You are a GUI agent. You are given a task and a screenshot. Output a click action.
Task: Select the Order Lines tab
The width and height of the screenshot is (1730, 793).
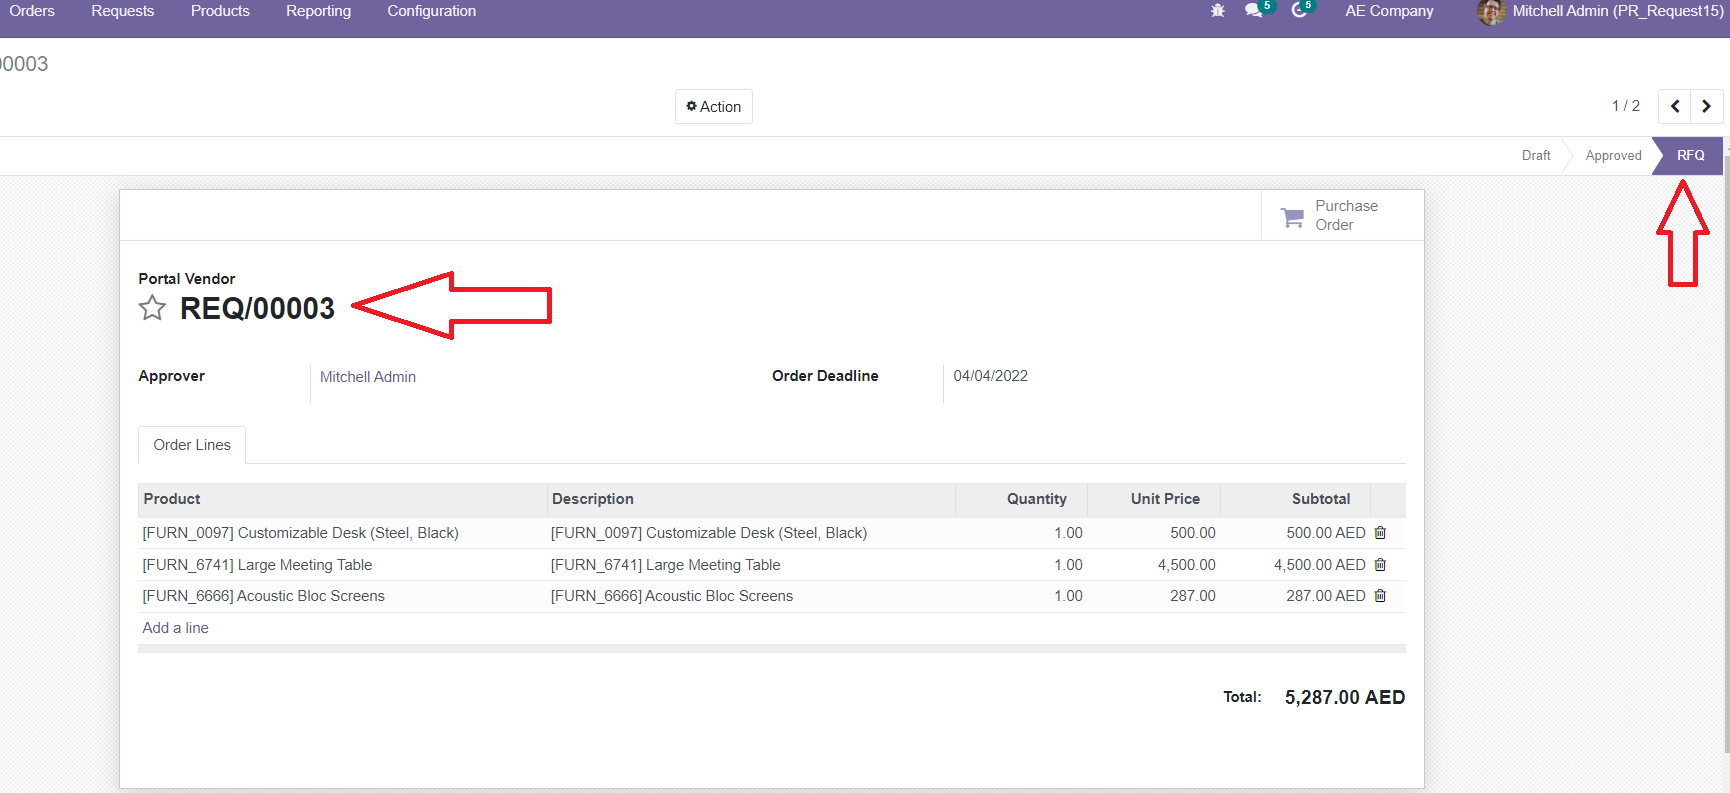click(192, 445)
